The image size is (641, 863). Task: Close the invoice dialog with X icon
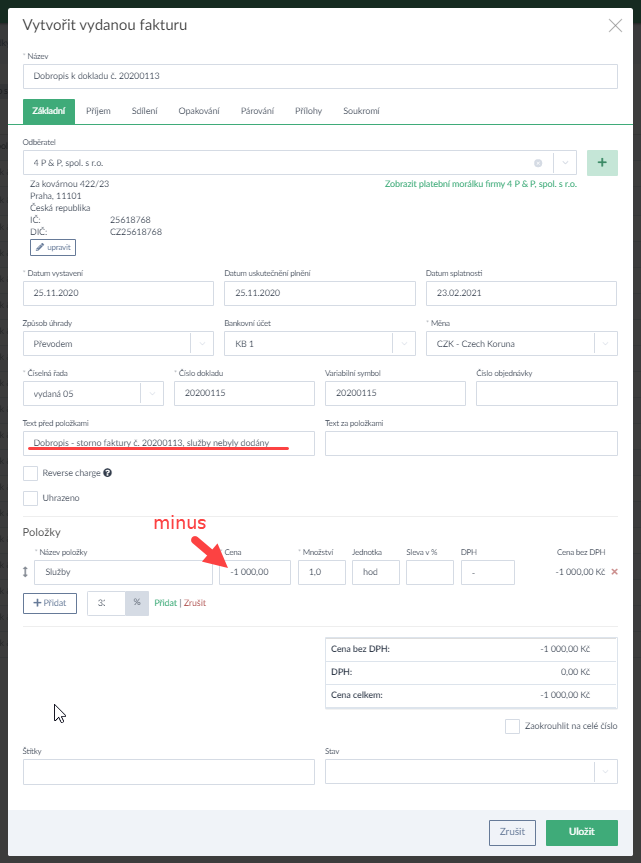(x=615, y=26)
